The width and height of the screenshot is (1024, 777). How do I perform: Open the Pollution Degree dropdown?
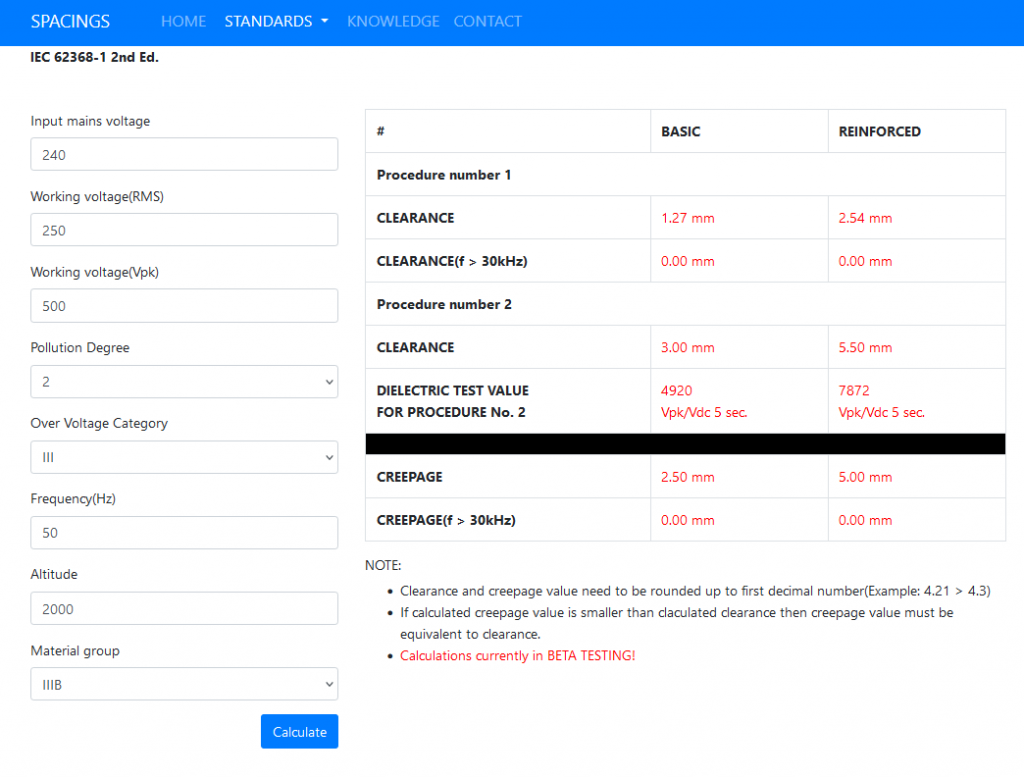coord(184,381)
